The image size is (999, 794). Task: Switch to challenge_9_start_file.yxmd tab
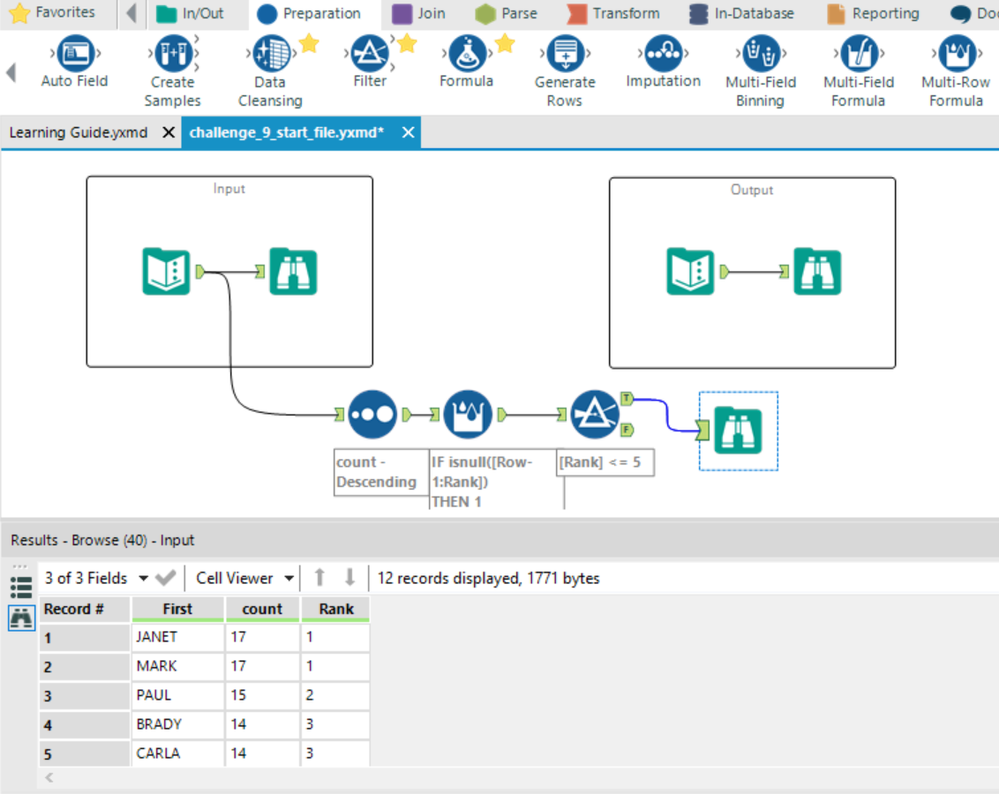[x=287, y=133]
